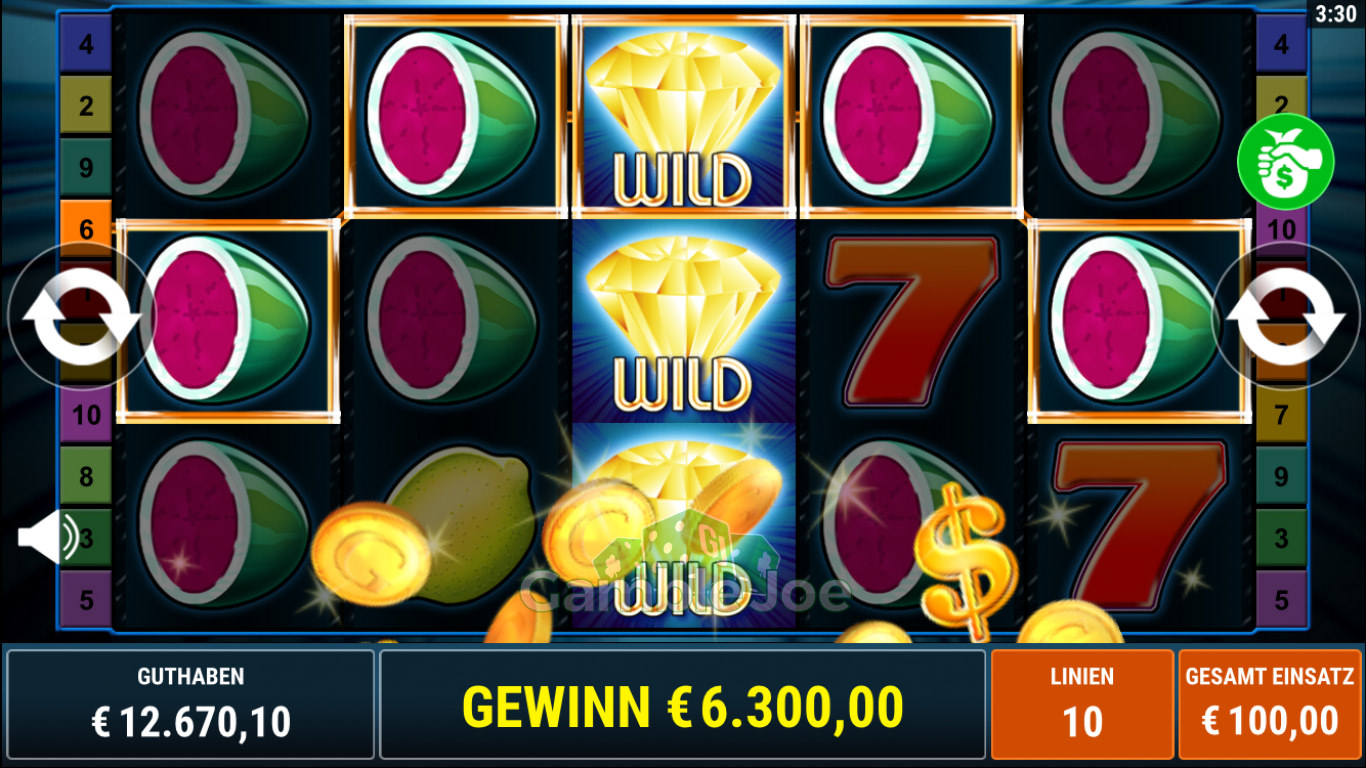The height and width of the screenshot is (768, 1366).
Task: Click the top WILD diamond symbol
Action: pos(684,116)
